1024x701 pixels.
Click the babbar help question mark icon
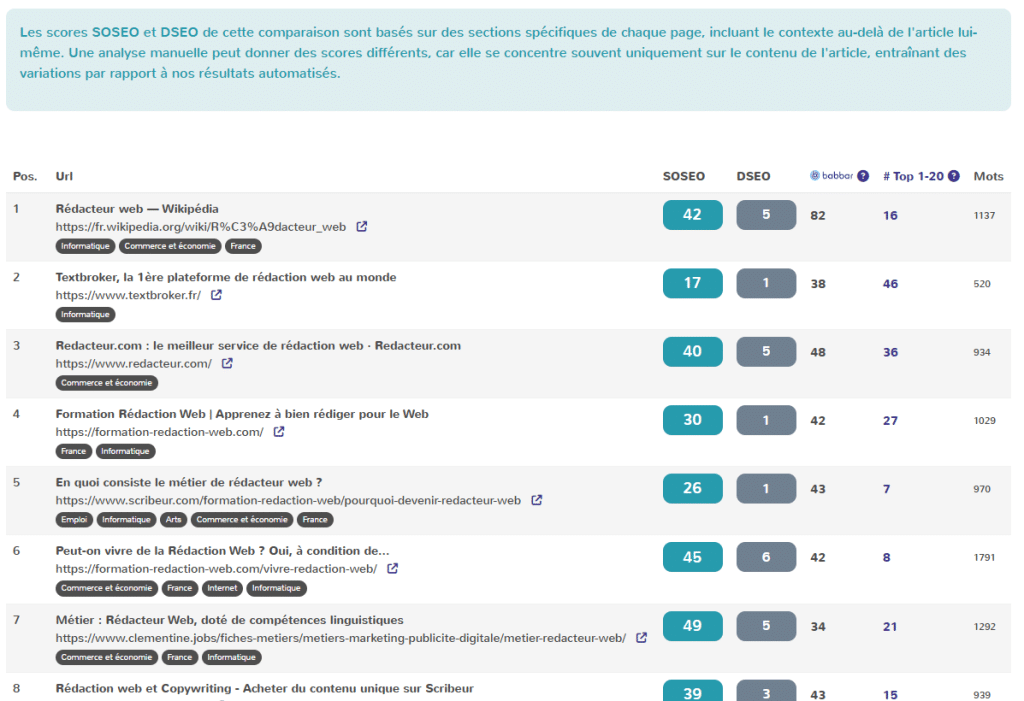pyautogui.click(x=863, y=176)
